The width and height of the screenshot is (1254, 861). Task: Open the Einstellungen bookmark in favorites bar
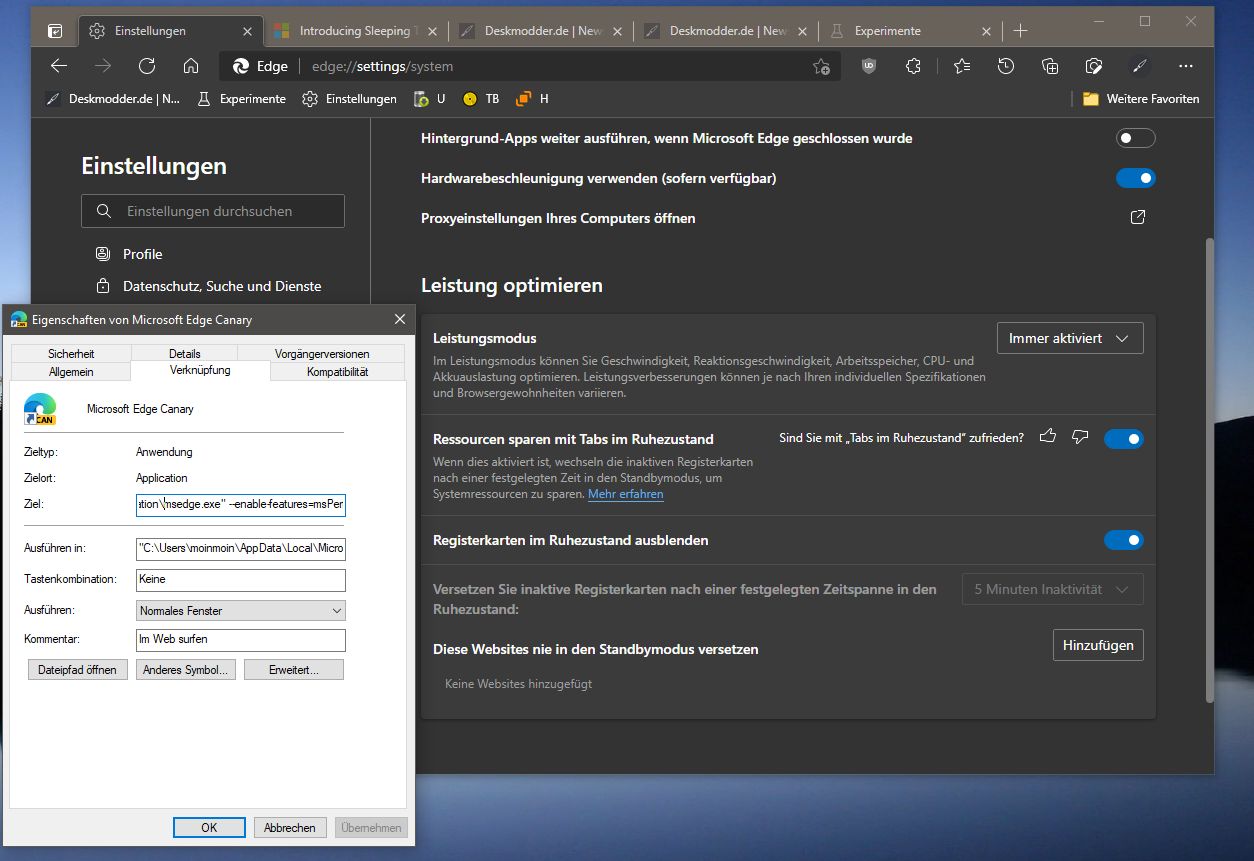350,99
